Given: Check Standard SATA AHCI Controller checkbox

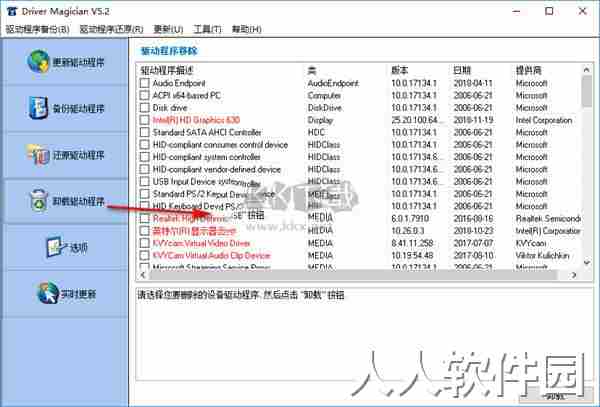Looking at the screenshot, I should (x=144, y=132).
